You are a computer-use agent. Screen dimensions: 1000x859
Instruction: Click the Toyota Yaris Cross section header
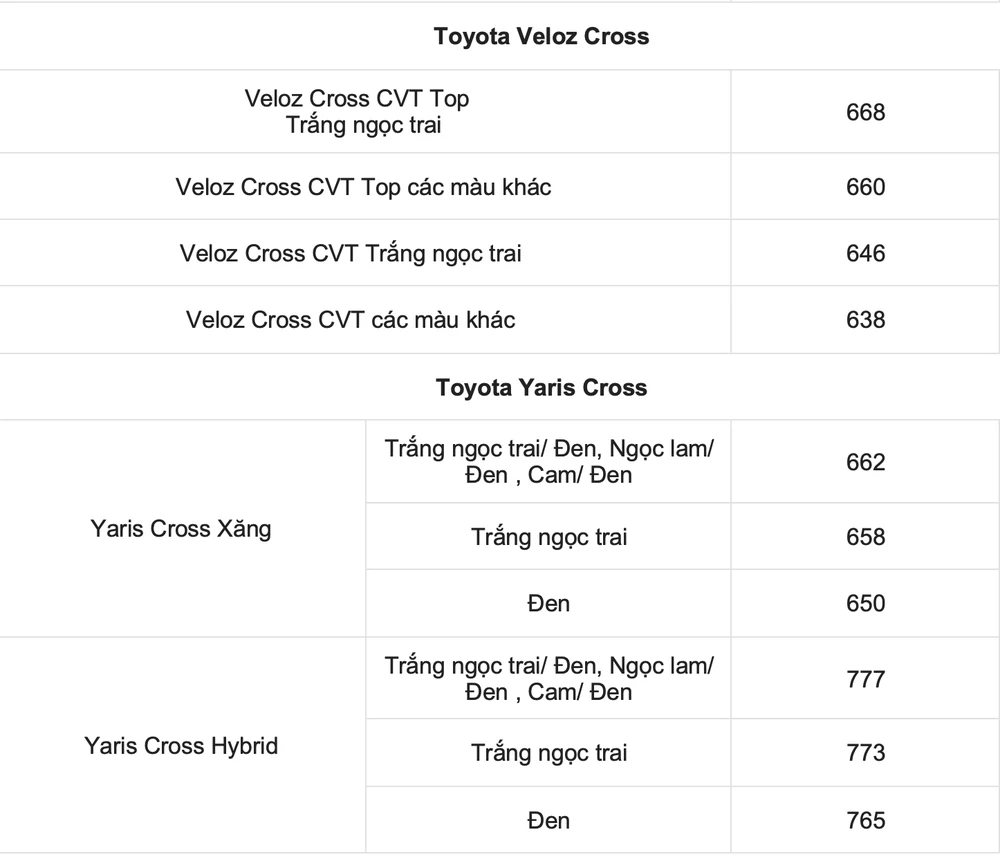click(541, 387)
